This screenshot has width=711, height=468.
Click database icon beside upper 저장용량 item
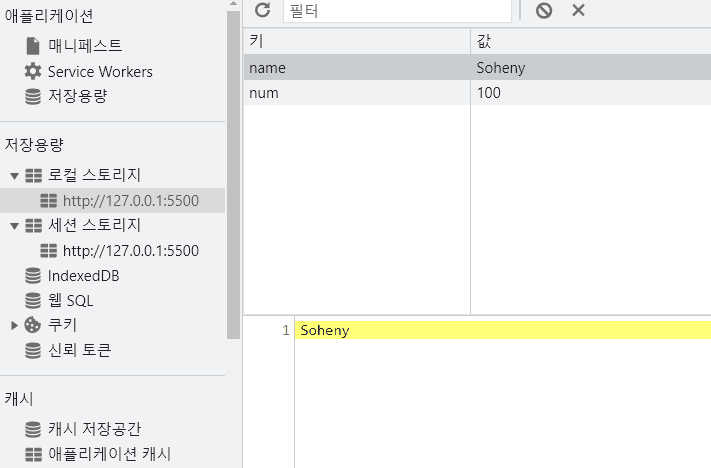(33, 96)
